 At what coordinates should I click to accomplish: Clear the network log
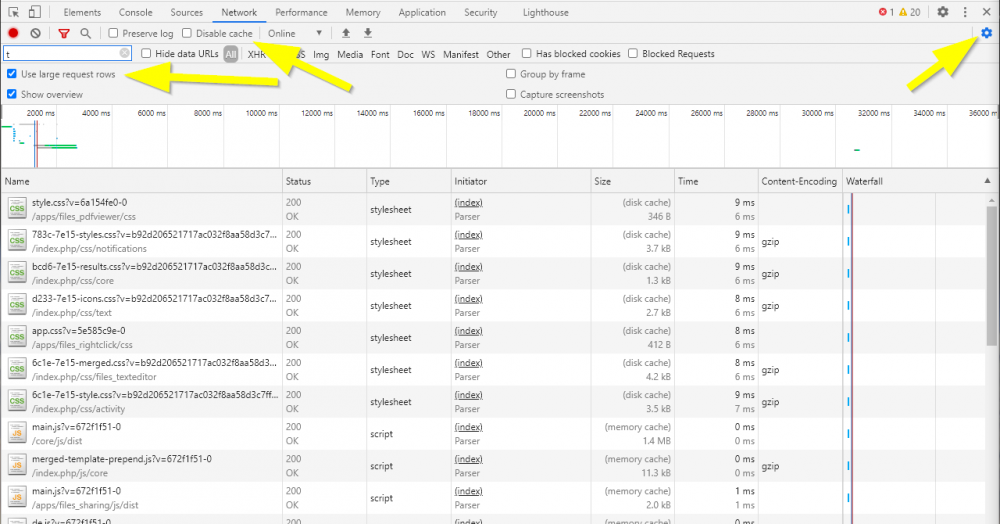click(36, 33)
